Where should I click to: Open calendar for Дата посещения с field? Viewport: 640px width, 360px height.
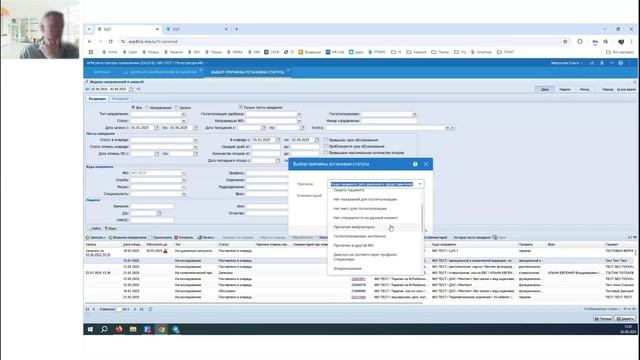[263, 128]
